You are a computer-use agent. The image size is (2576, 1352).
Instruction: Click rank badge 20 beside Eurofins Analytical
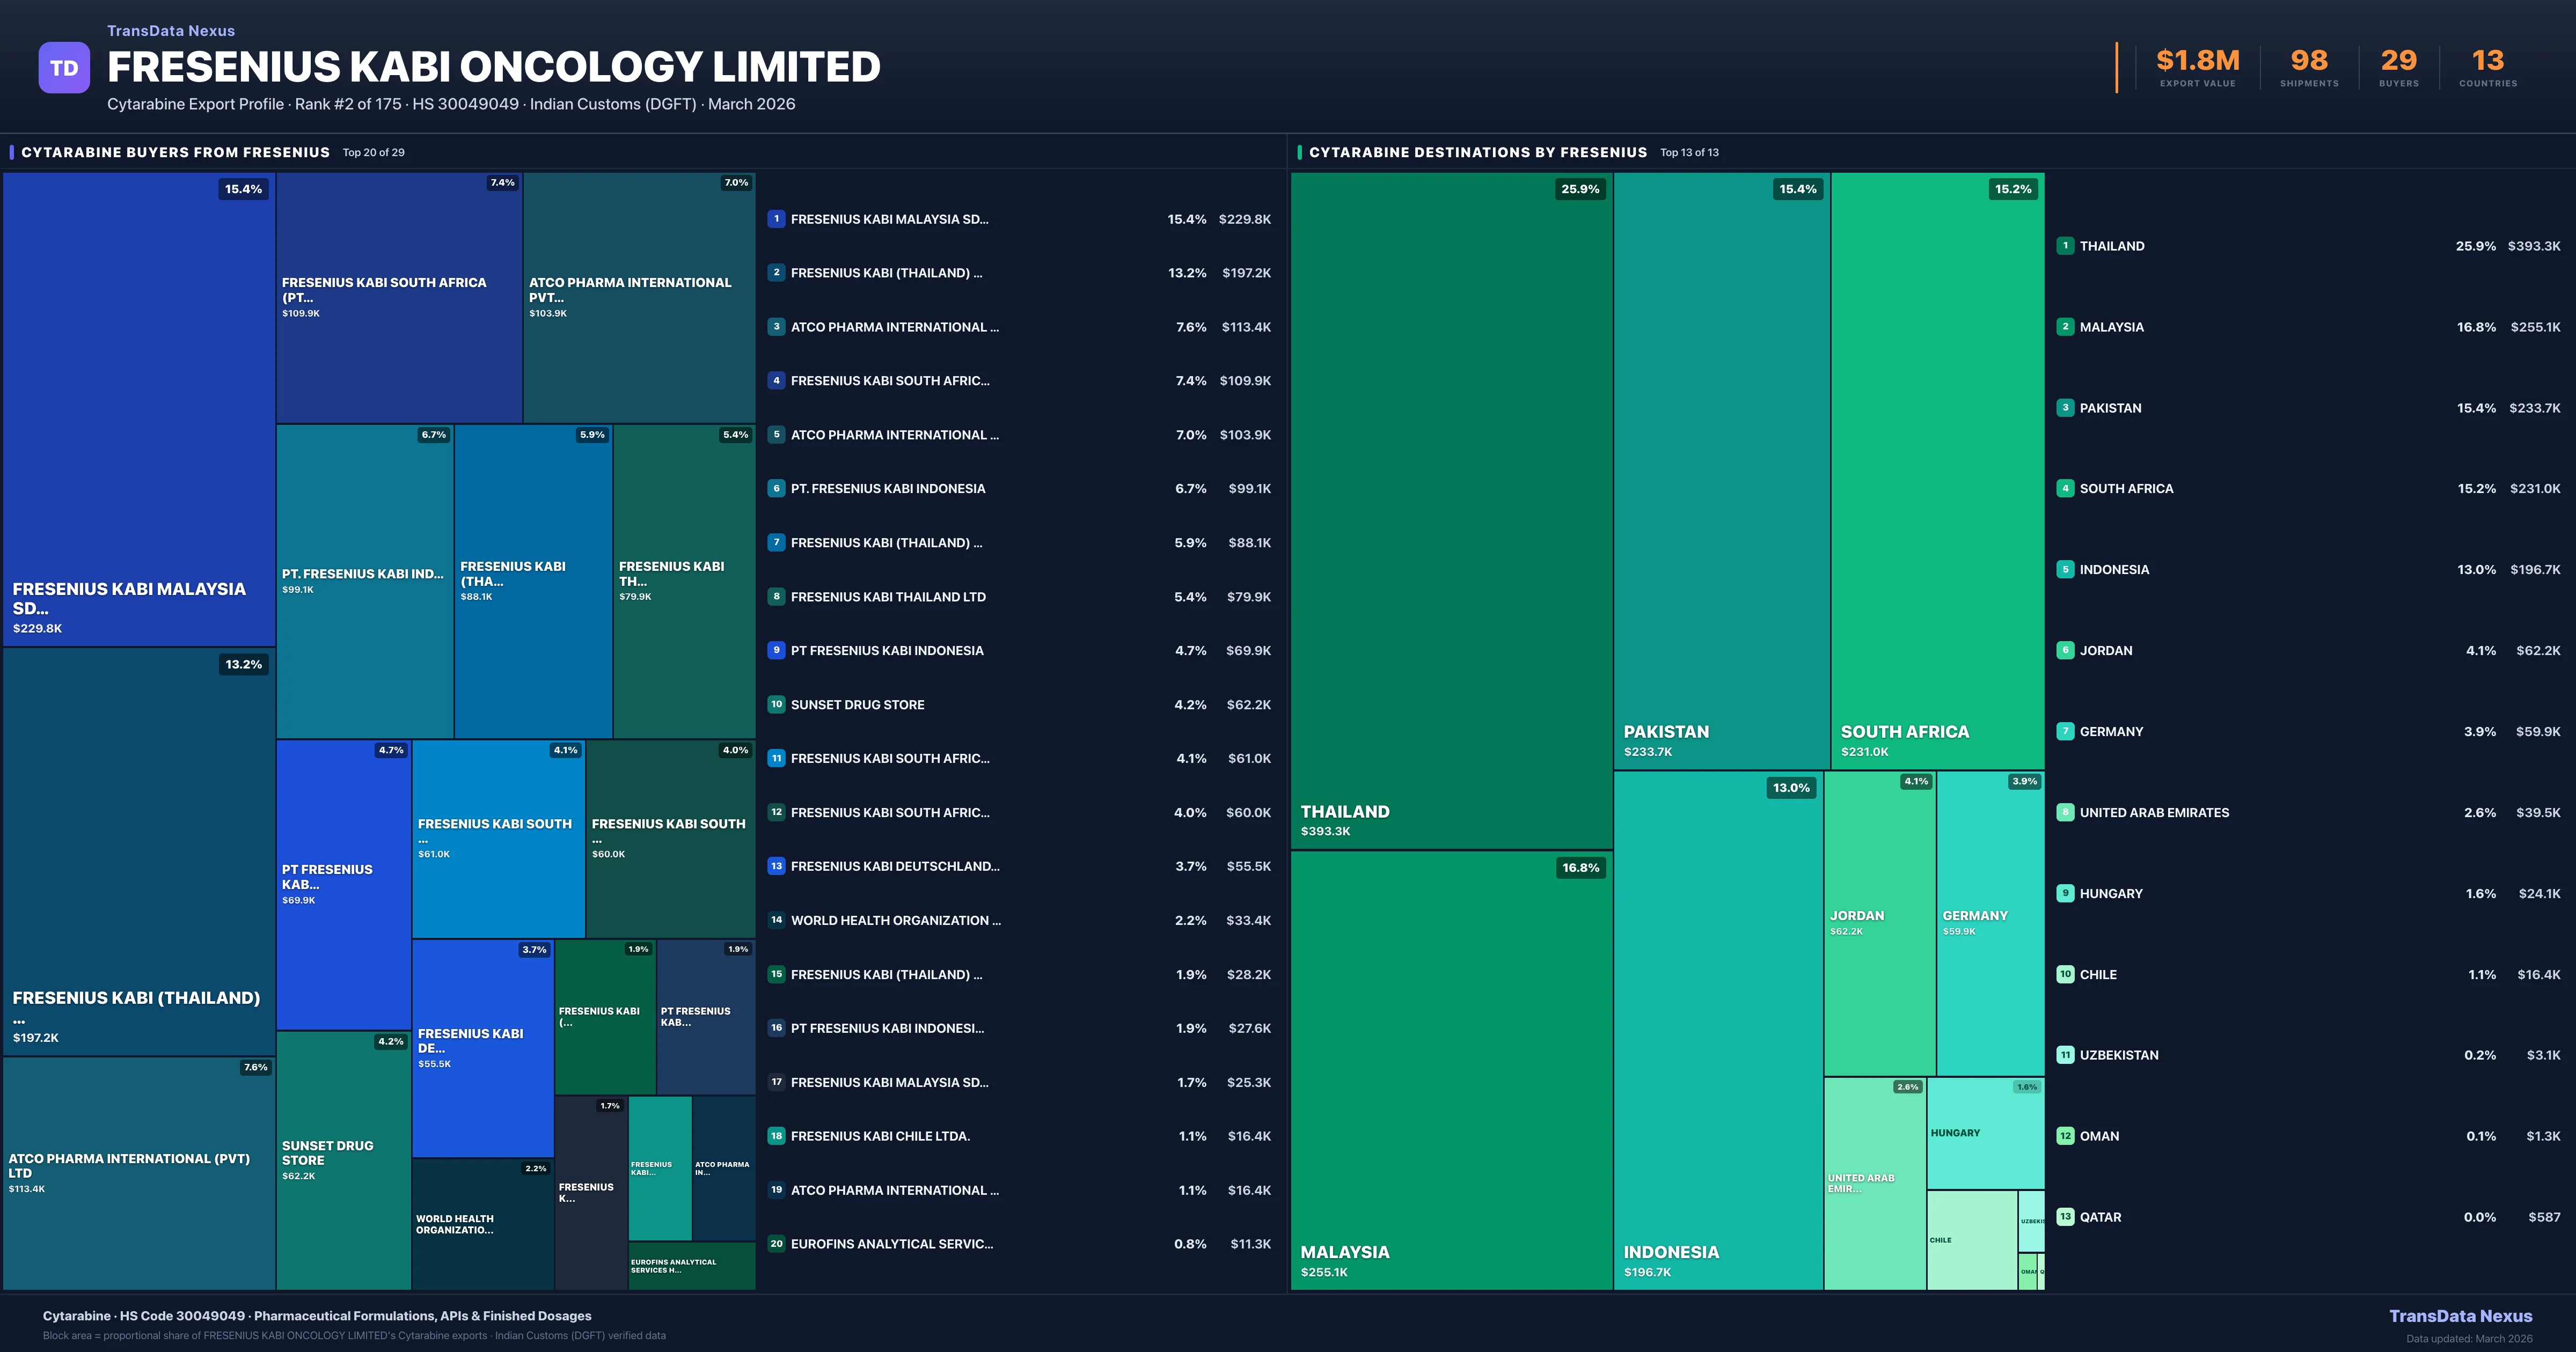776,1244
